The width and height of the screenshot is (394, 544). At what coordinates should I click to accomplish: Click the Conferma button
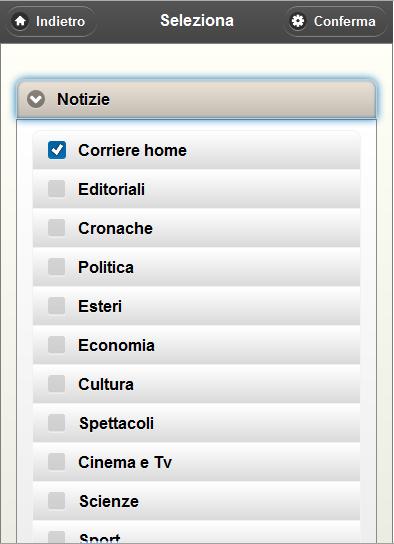[335, 21]
